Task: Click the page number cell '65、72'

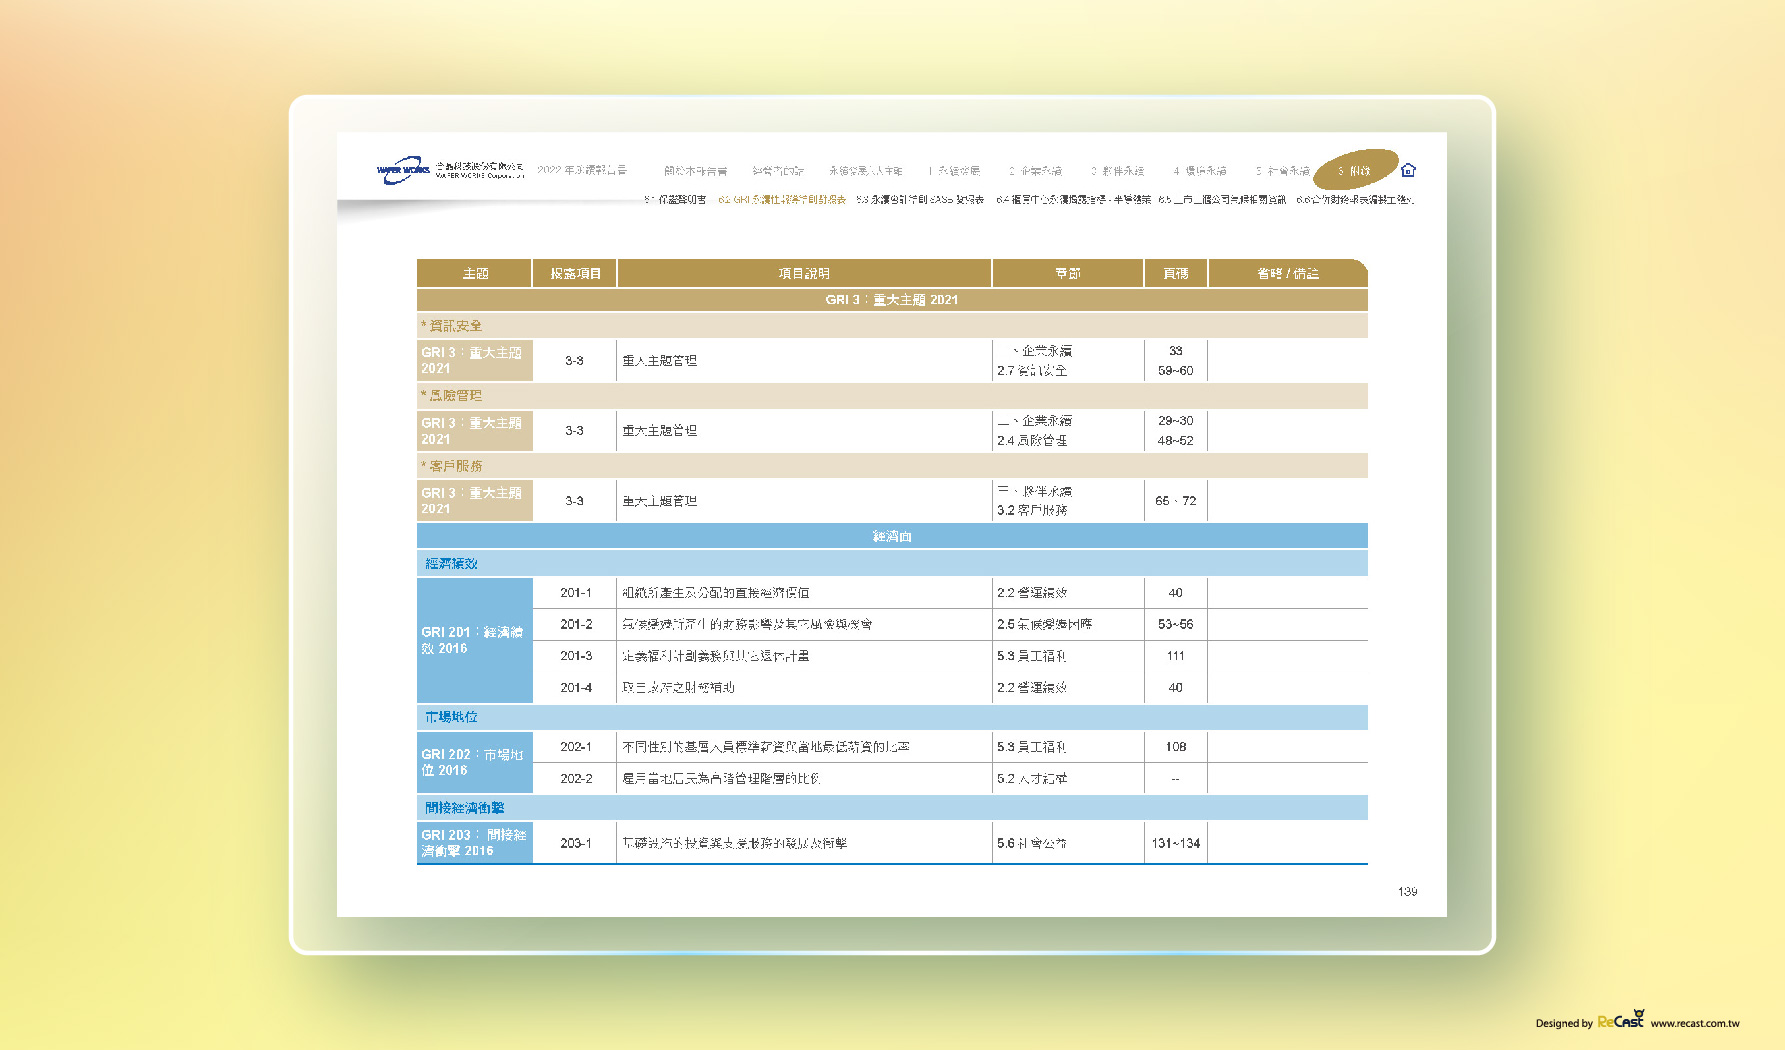Action: click(1176, 501)
